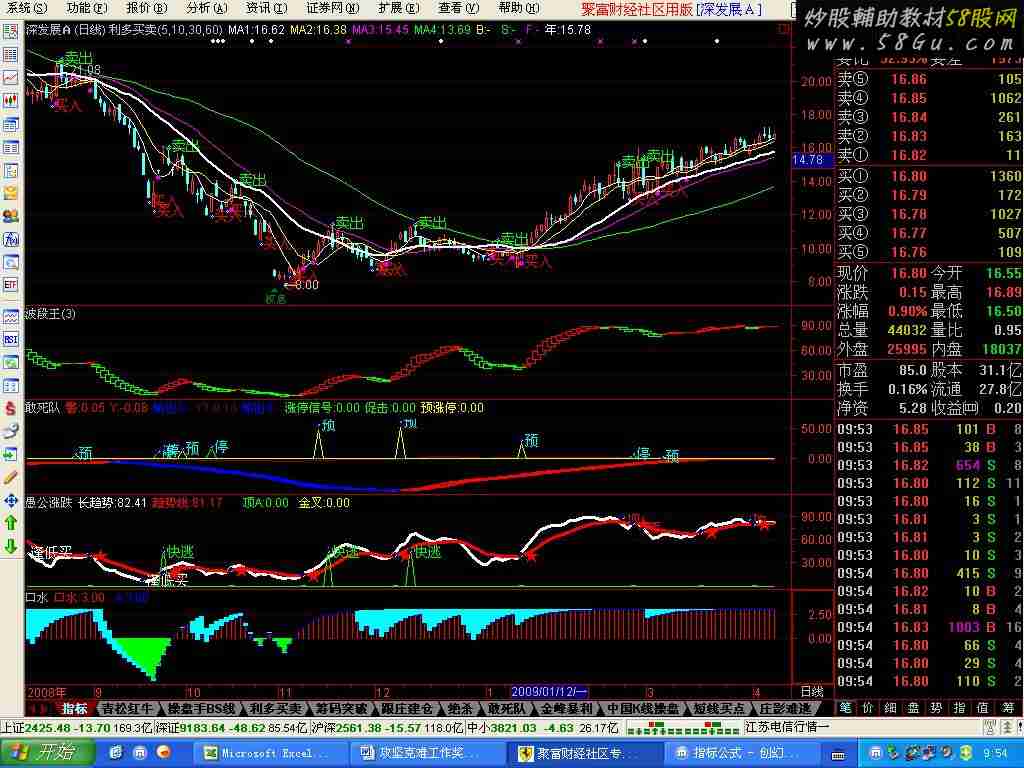This screenshot has width=1024, height=768.
Task: Select the 笔 tab in quote panel
Action: click(x=846, y=709)
